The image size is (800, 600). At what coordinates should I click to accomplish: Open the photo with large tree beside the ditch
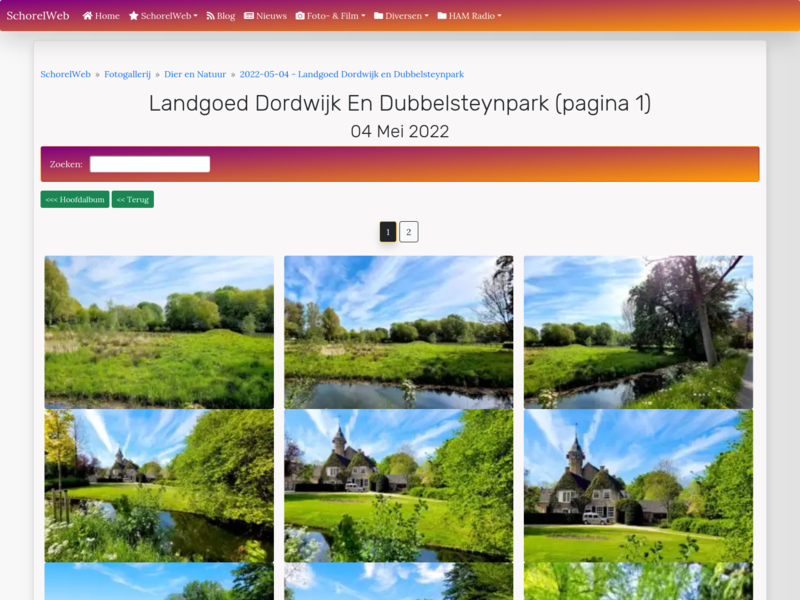coord(638,332)
